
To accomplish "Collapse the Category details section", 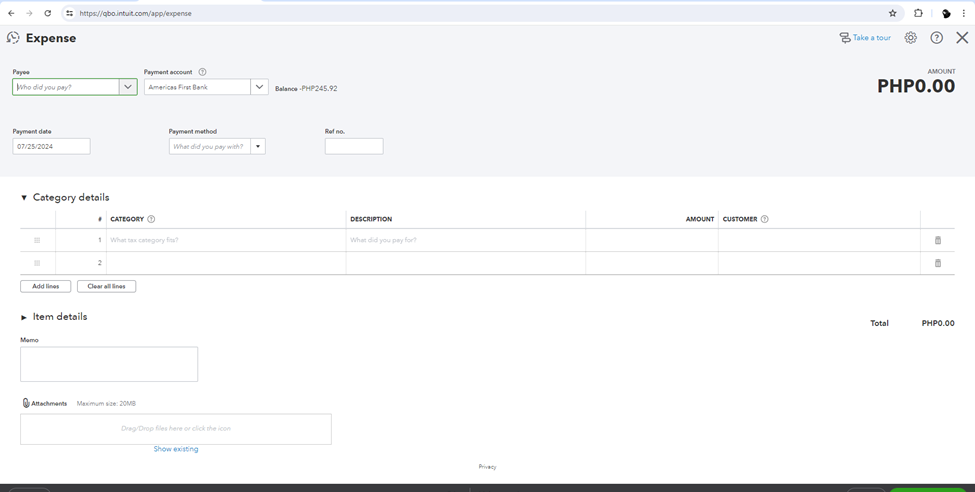I will pyautogui.click(x=24, y=198).
